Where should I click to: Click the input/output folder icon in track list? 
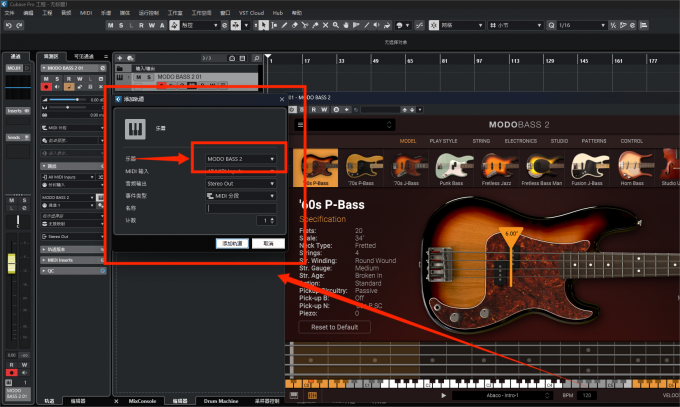120,69
